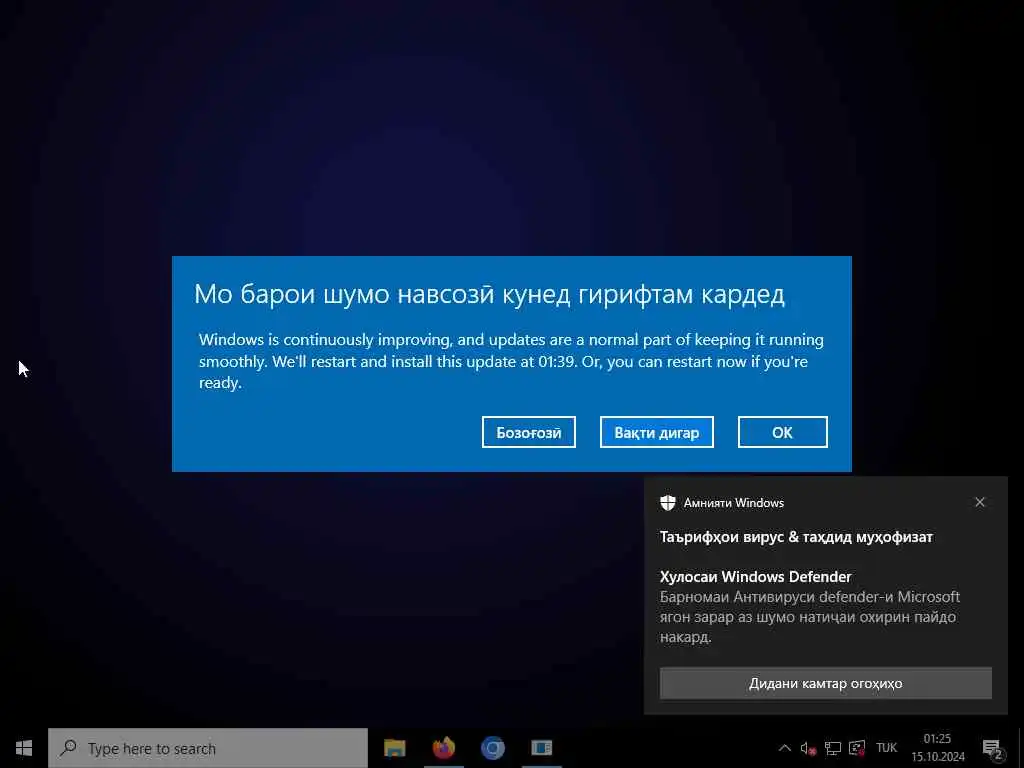Click the Type here to search box
This screenshot has width=1024, height=768.
pyautogui.click(x=208, y=748)
